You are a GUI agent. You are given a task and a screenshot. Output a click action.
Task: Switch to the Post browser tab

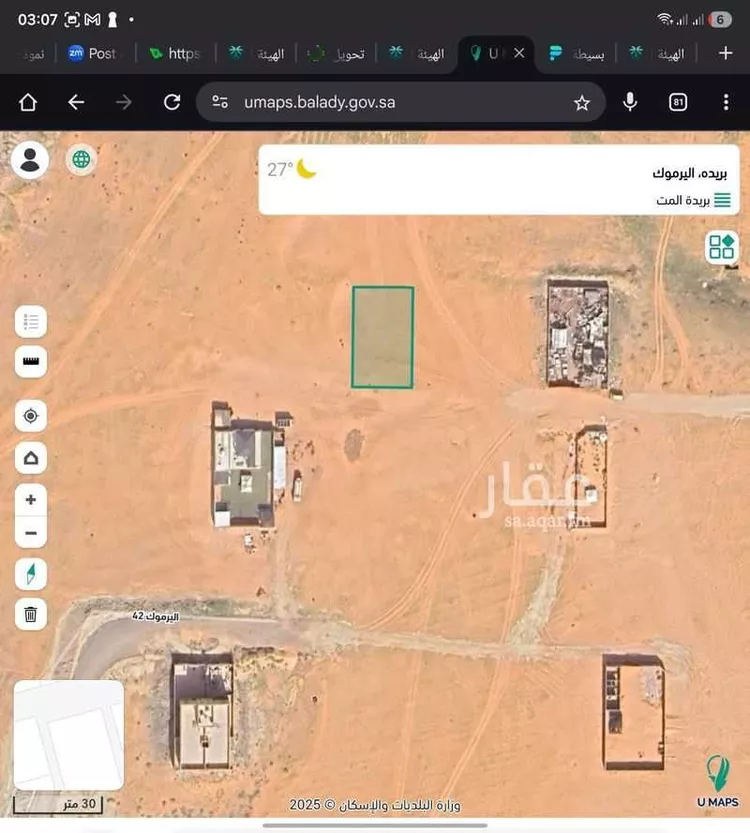(92, 54)
